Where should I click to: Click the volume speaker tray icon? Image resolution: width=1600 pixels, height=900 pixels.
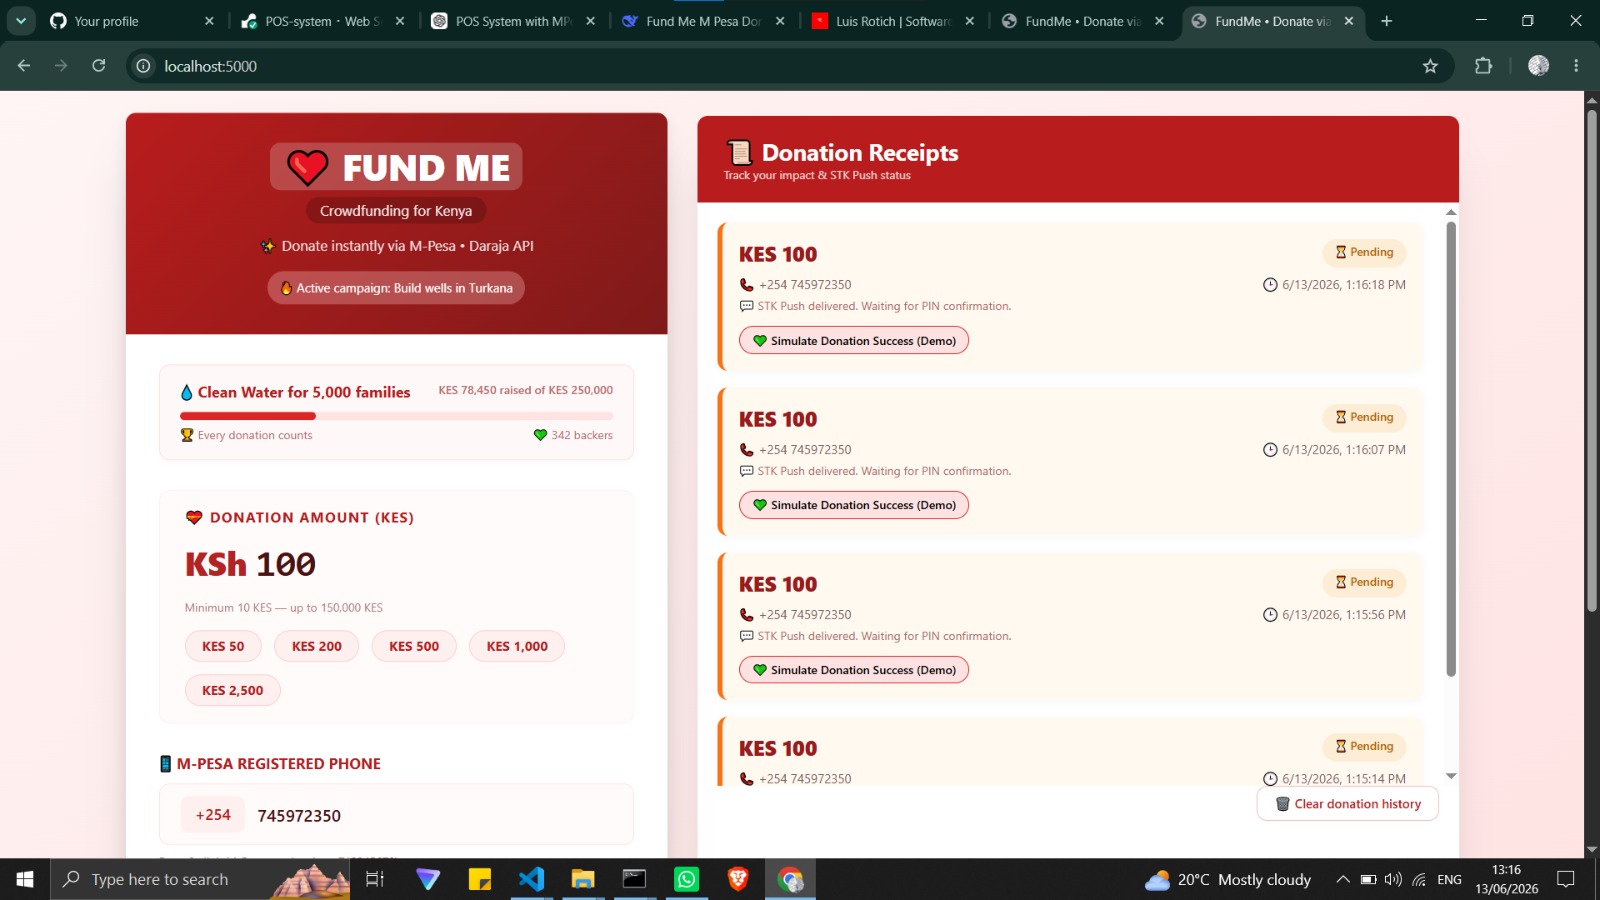click(x=1393, y=880)
